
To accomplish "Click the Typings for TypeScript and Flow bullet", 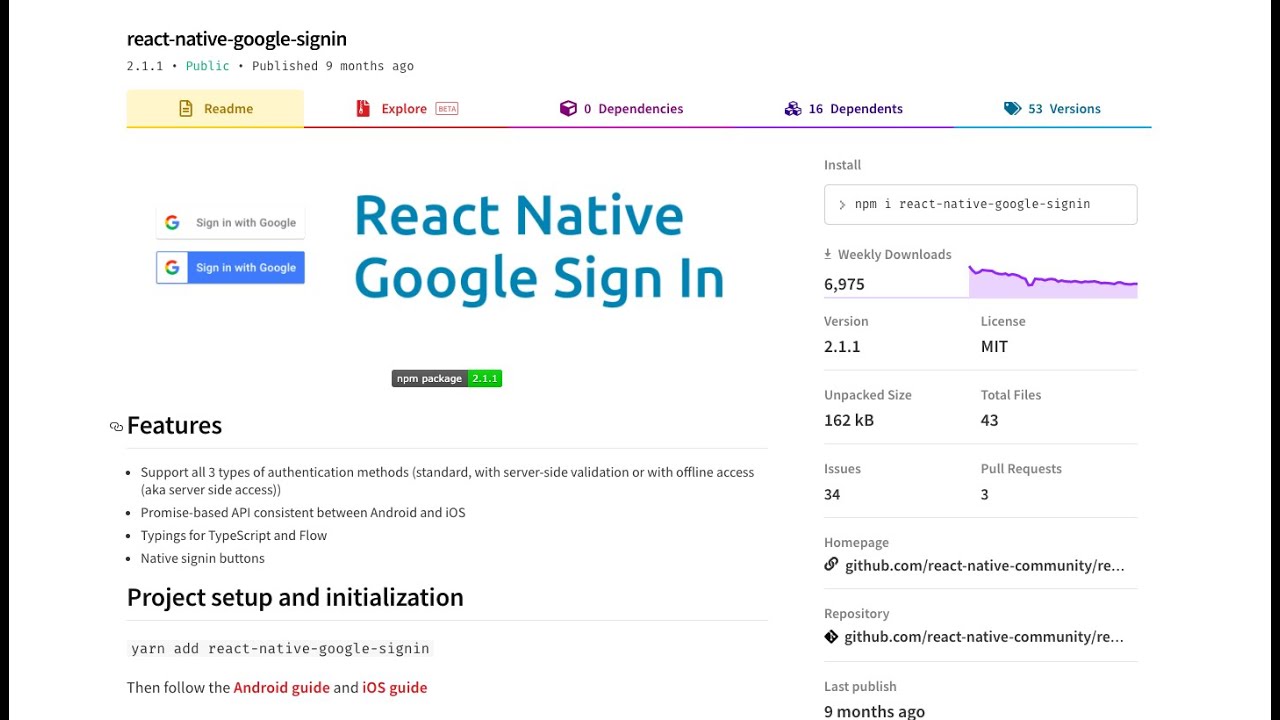I will pyautogui.click(x=234, y=535).
